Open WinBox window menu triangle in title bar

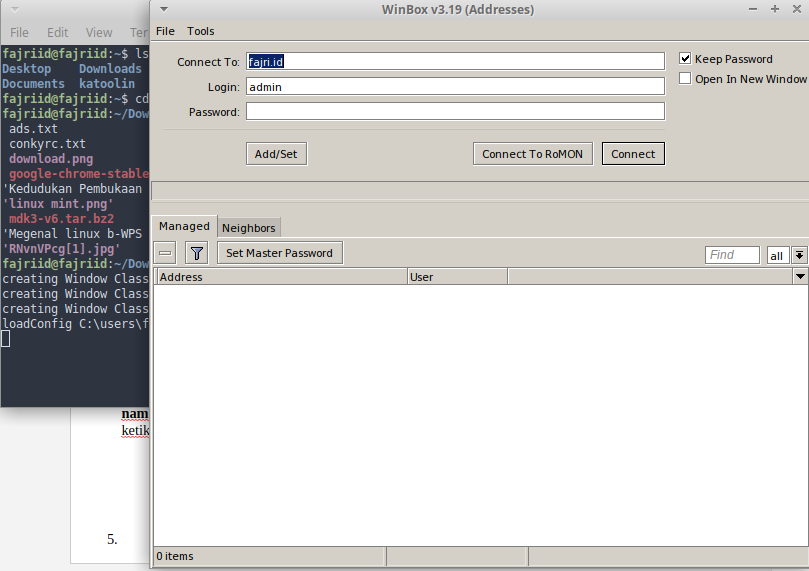(x=164, y=9)
